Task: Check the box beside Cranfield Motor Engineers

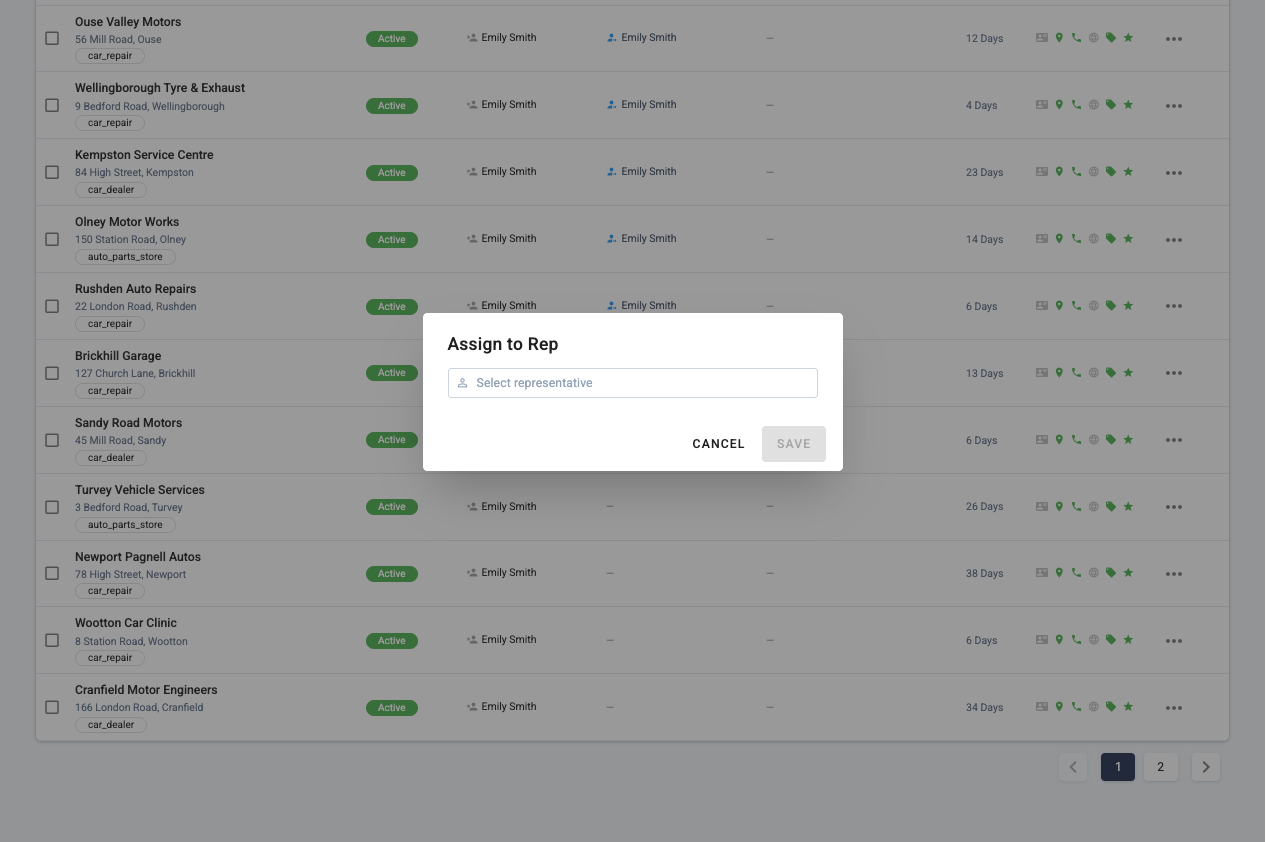Action: coord(52,707)
